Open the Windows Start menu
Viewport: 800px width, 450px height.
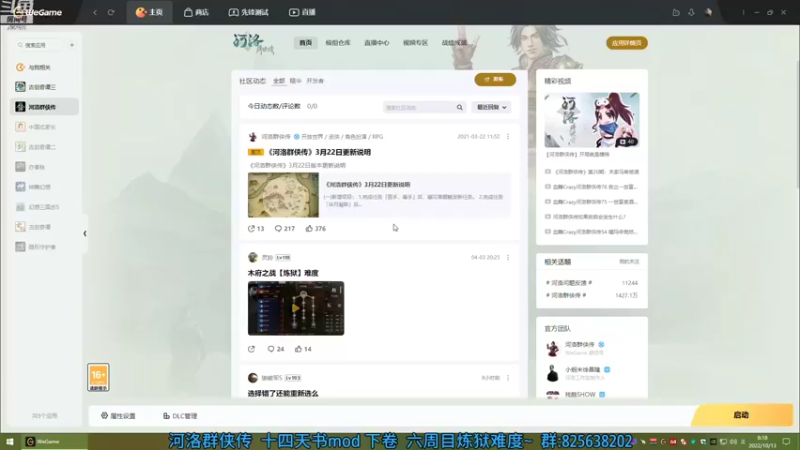pyautogui.click(x=10, y=442)
